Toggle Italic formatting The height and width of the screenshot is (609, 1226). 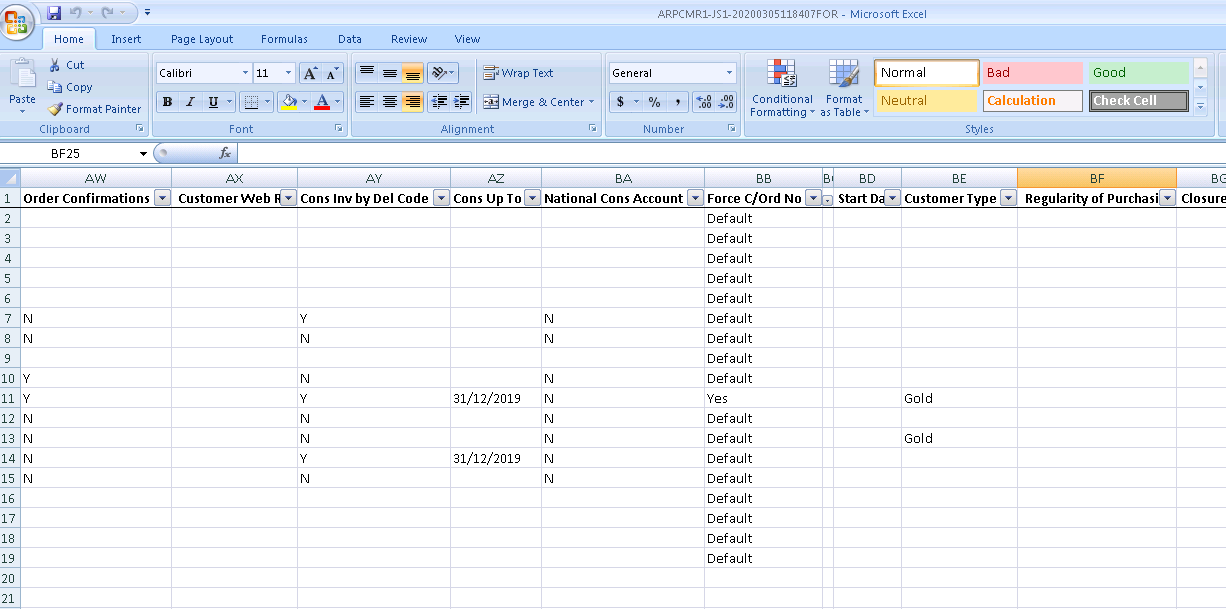pos(190,102)
